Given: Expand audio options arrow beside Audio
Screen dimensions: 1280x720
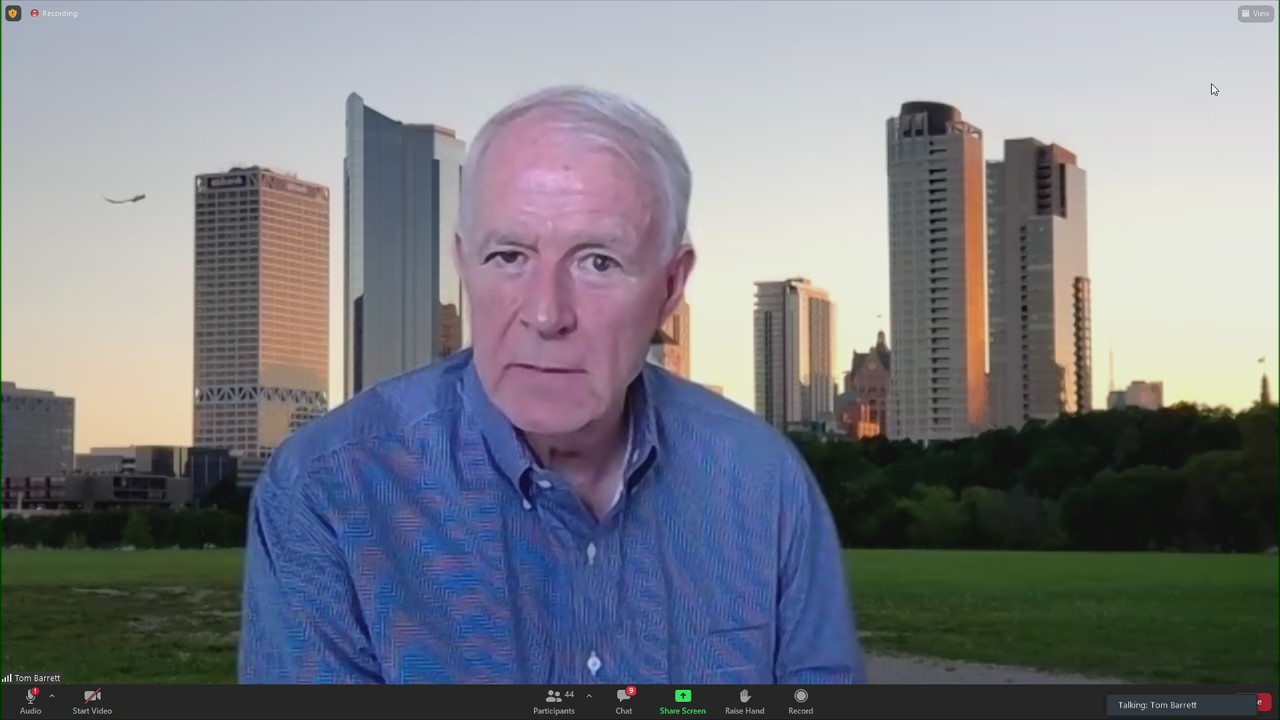Looking at the screenshot, I should [52, 696].
